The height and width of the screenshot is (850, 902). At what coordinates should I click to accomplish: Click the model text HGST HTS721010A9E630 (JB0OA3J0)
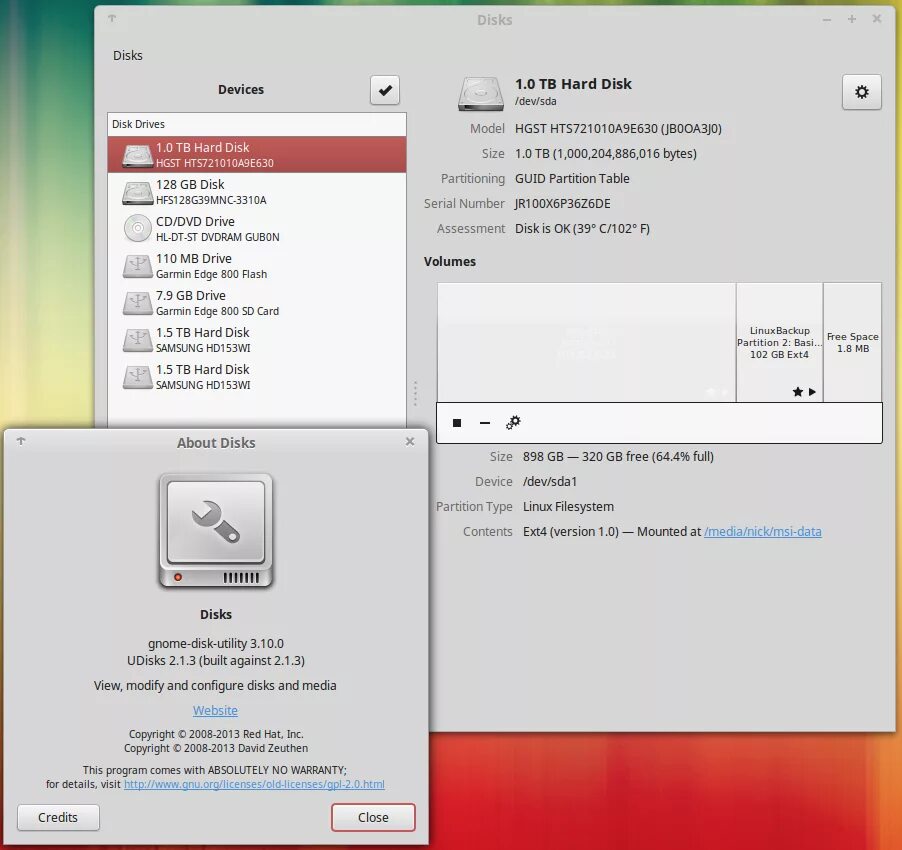(618, 129)
